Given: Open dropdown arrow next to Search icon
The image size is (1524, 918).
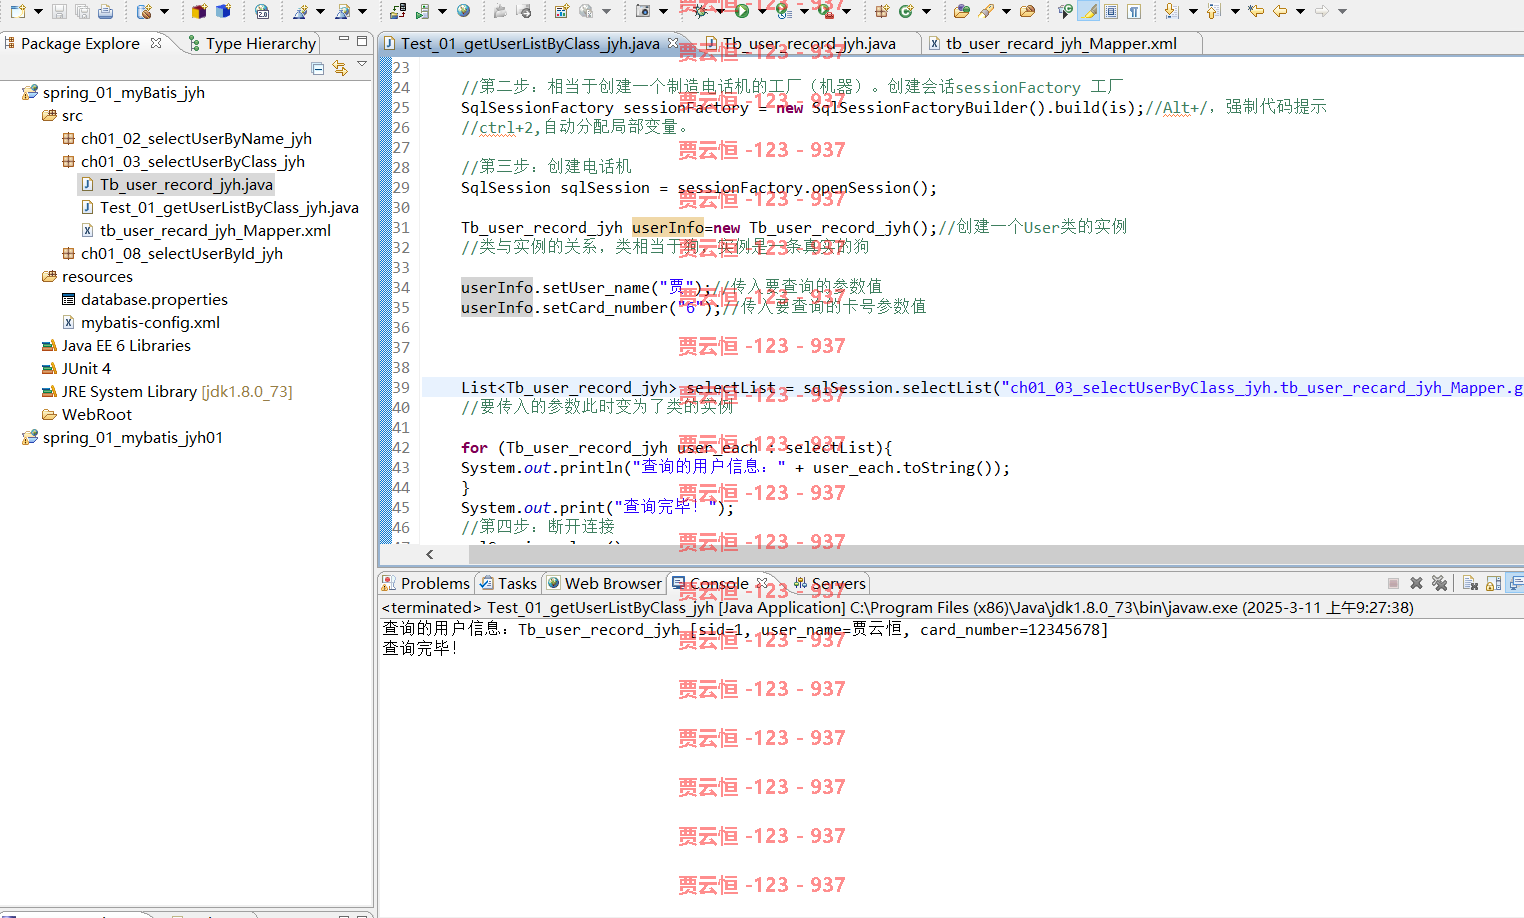Looking at the screenshot, I should coord(1006,11).
